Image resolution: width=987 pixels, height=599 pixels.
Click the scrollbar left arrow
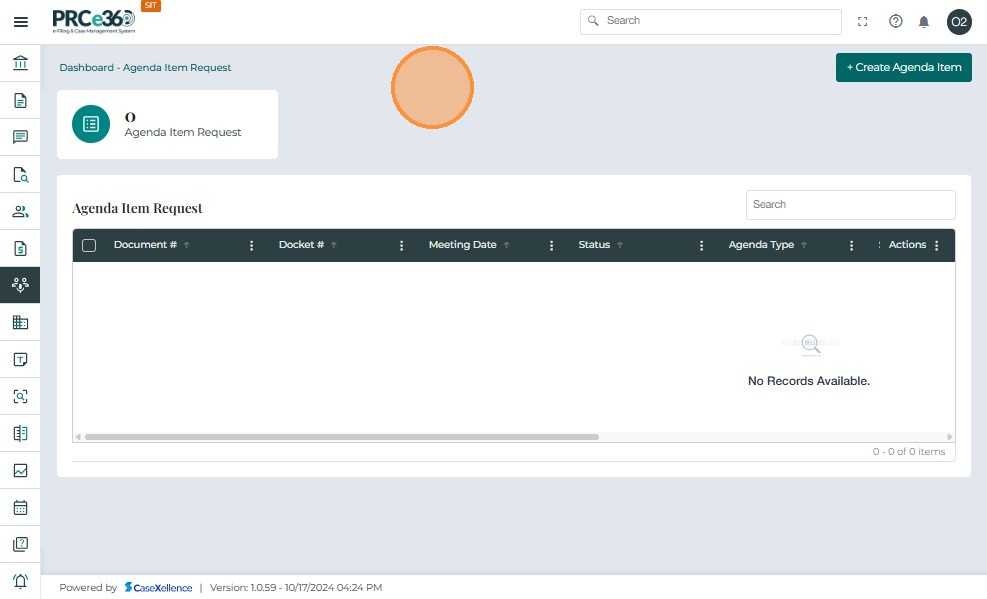tap(78, 437)
